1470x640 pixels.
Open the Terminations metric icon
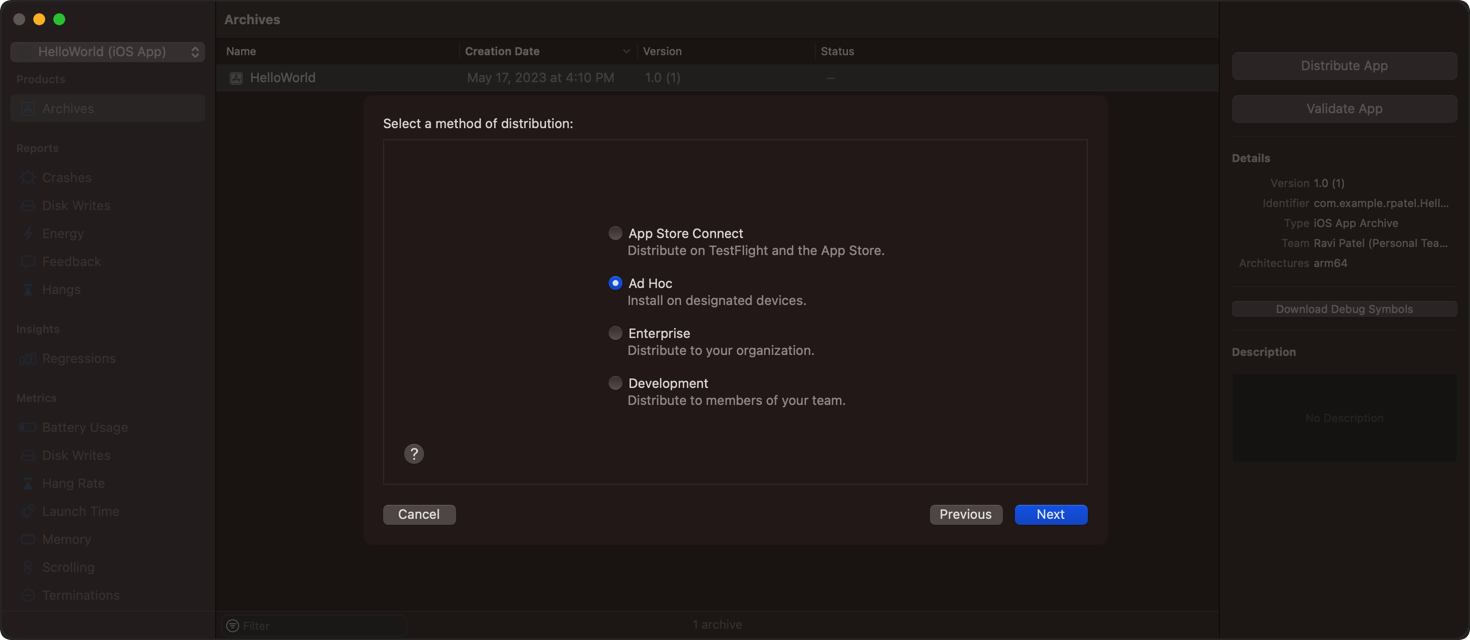(28, 595)
